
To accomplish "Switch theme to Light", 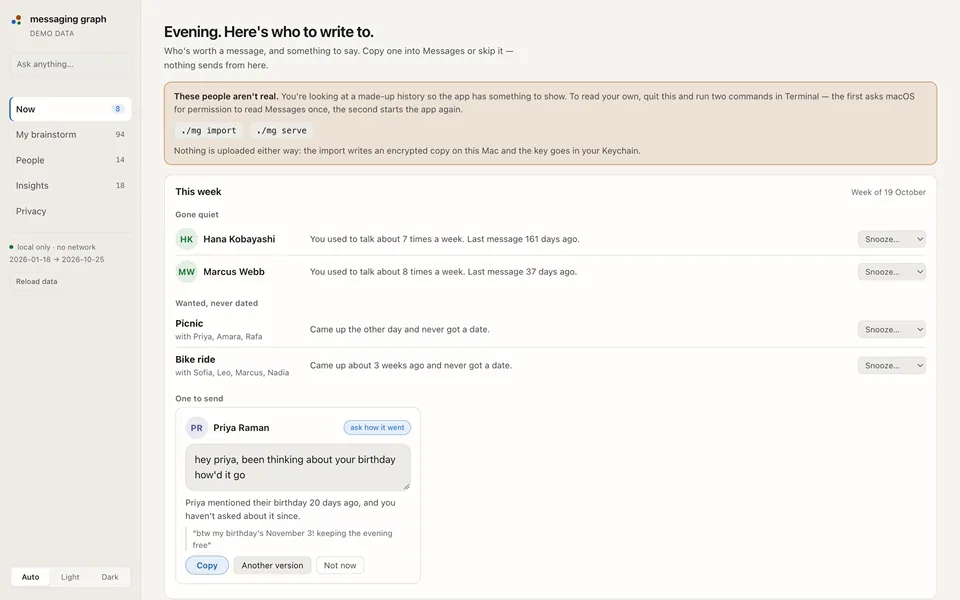I will click(x=70, y=577).
